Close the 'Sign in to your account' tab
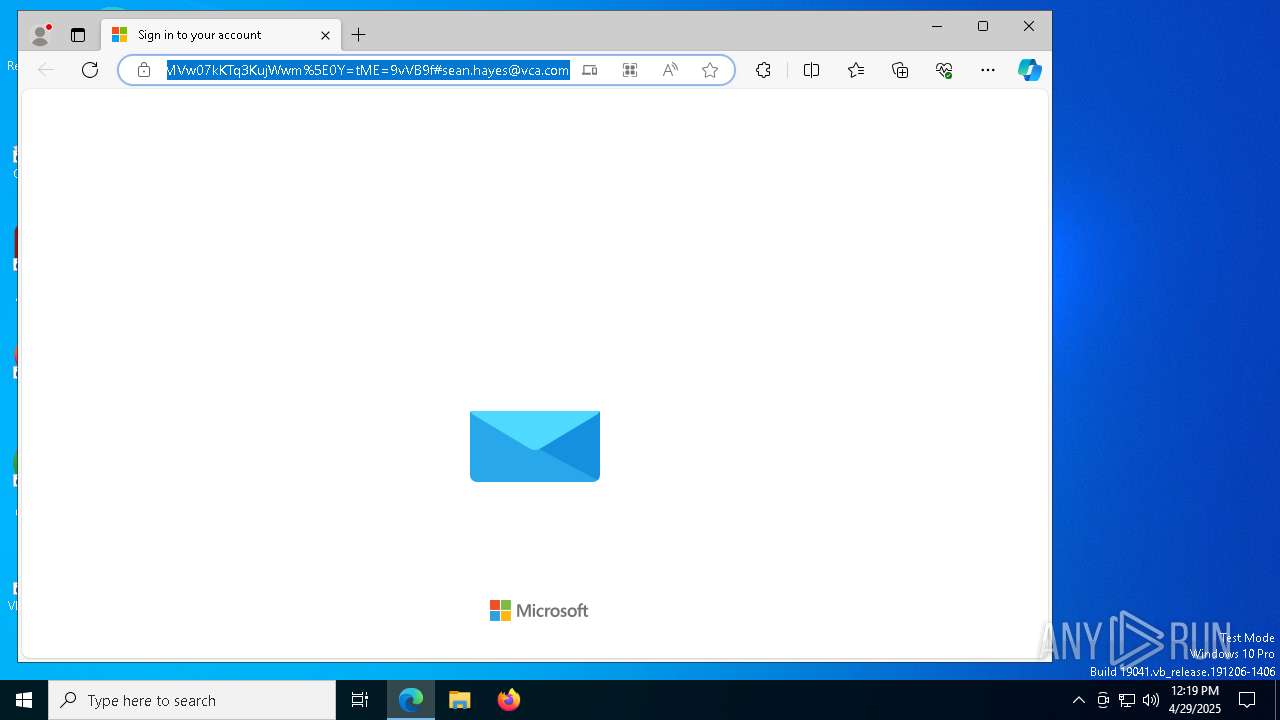This screenshot has width=1280, height=720. point(325,35)
